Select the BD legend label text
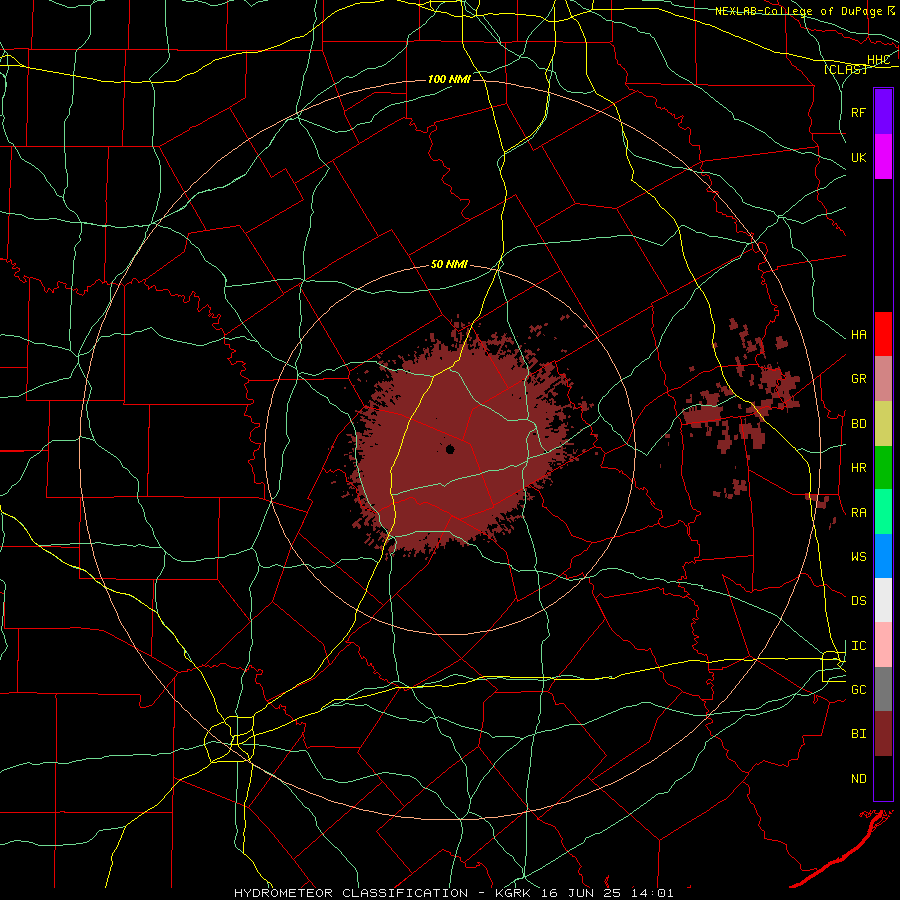 [859, 424]
